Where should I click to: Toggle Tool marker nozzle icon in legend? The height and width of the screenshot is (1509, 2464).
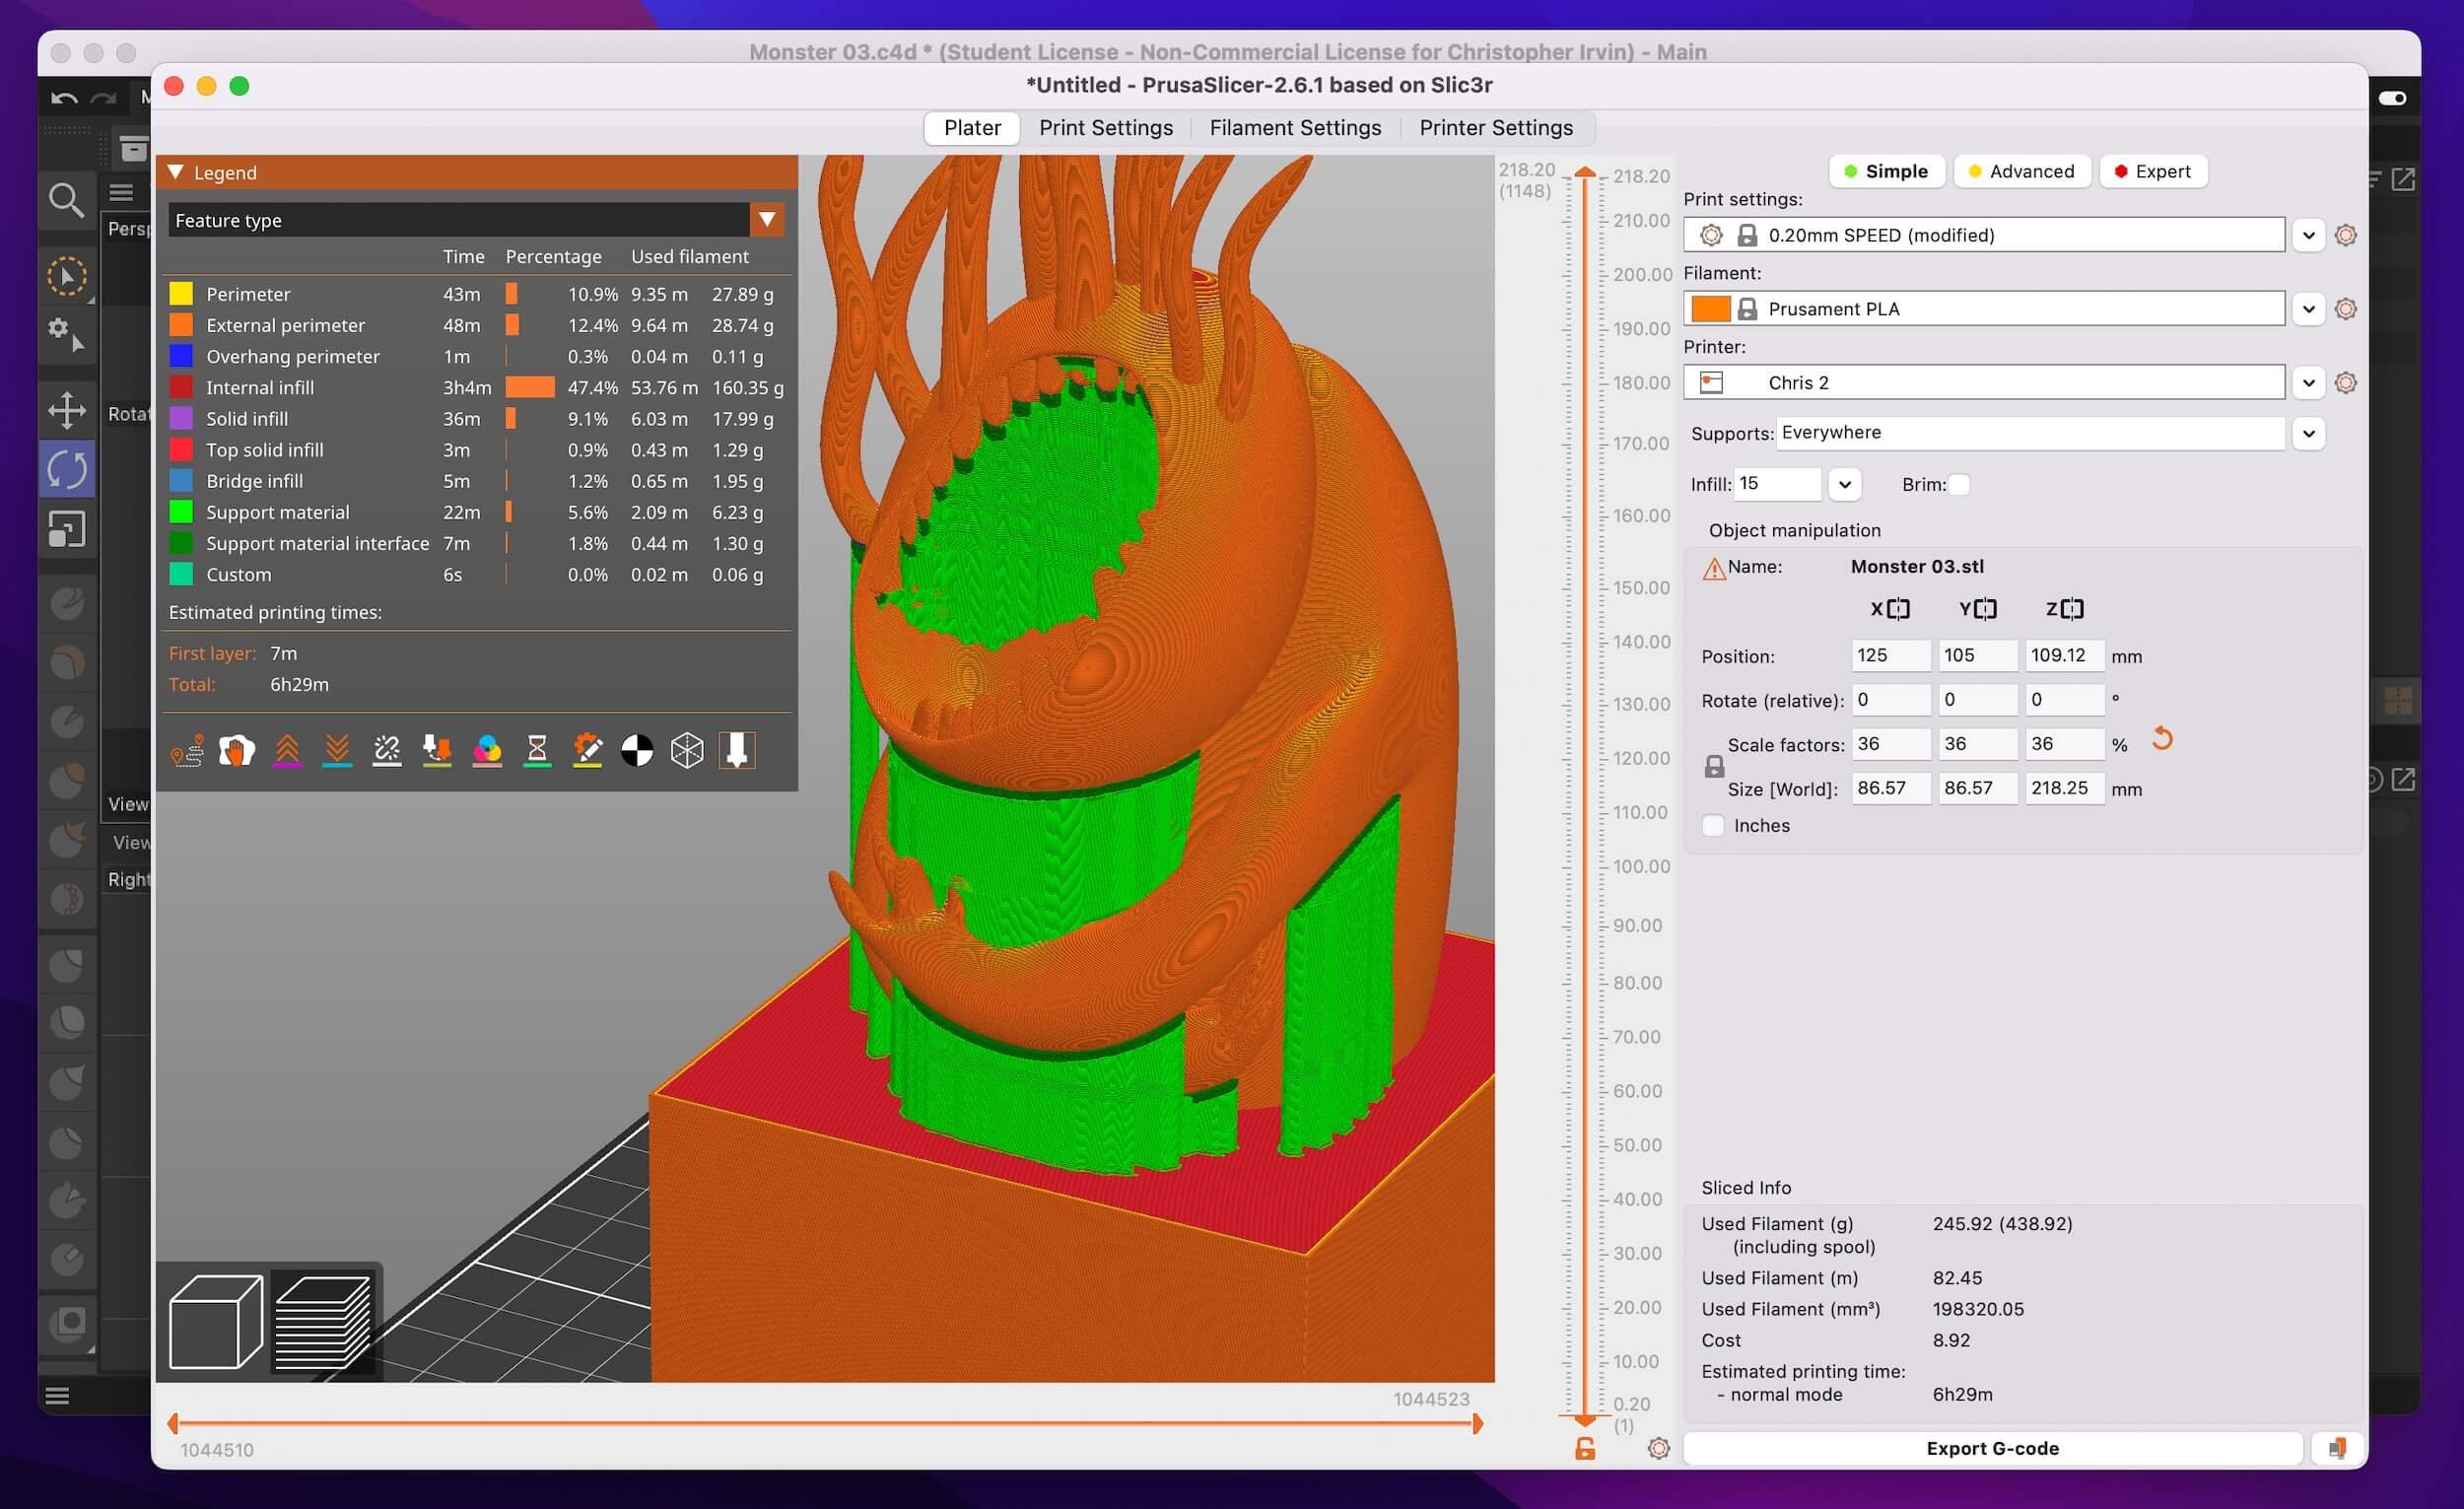[x=737, y=750]
